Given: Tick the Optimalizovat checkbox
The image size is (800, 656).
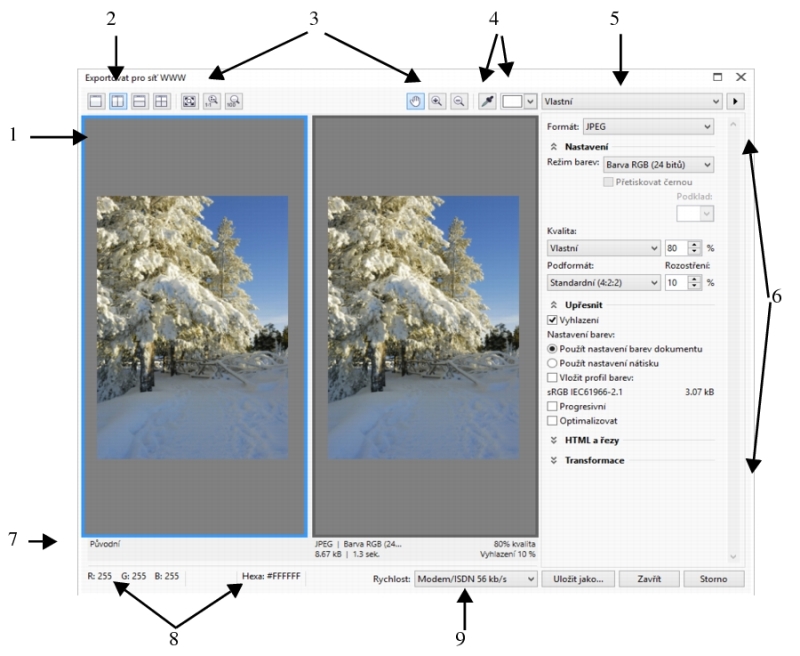Looking at the screenshot, I should 553,421.
